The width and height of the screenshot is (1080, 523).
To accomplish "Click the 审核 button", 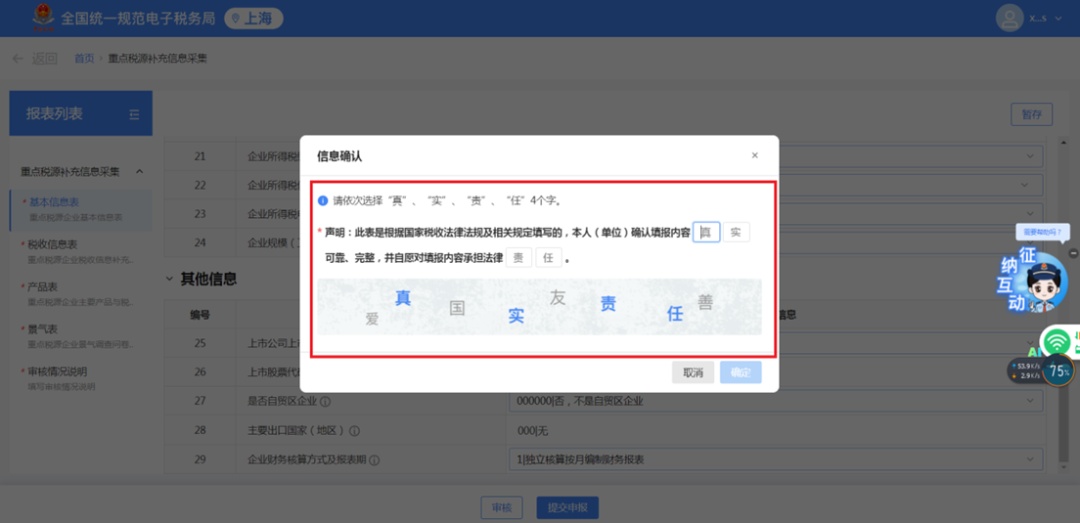I will tap(501, 508).
